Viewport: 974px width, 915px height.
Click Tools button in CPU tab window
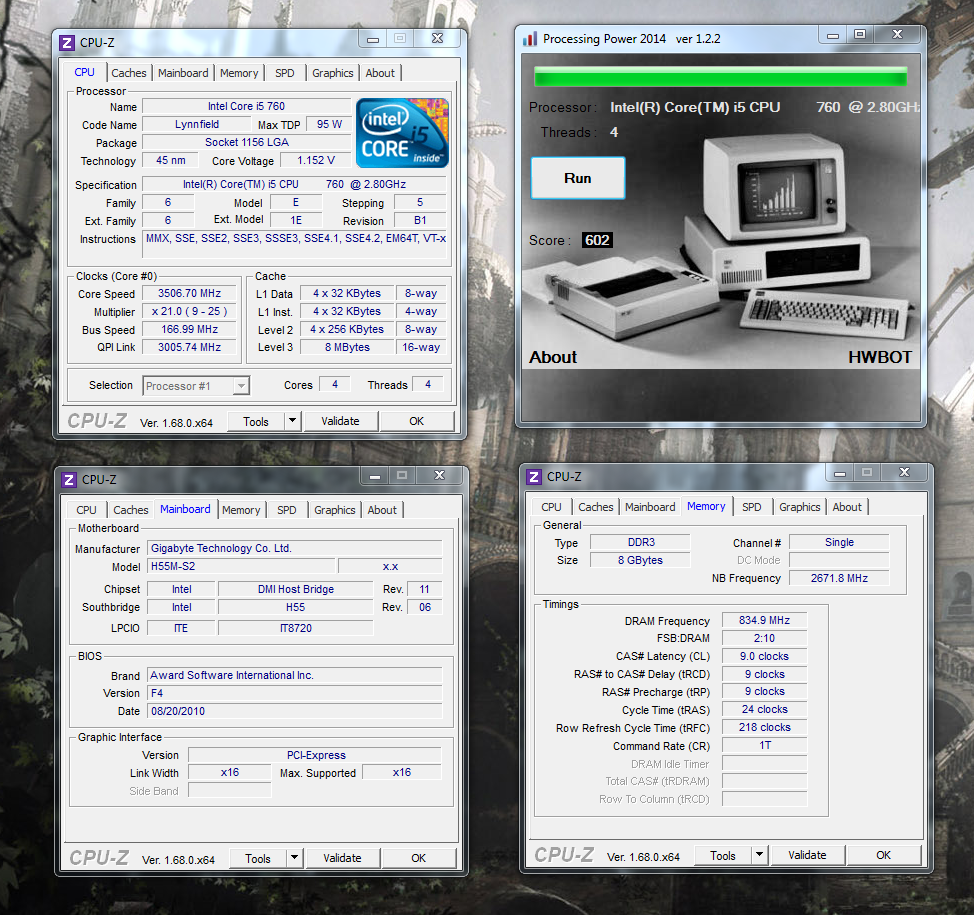[x=256, y=421]
